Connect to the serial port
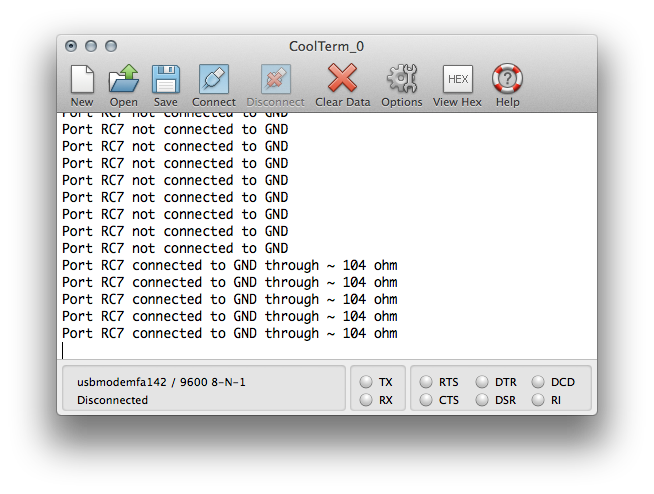654x494 pixels. [214, 79]
